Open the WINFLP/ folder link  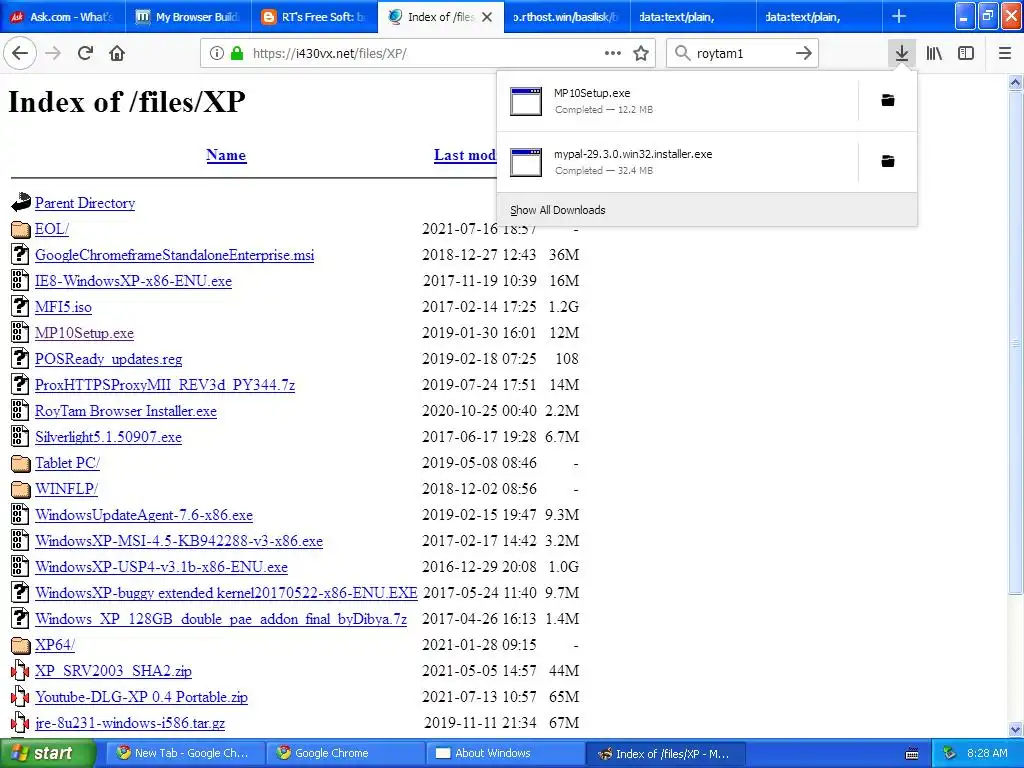(x=67, y=489)
